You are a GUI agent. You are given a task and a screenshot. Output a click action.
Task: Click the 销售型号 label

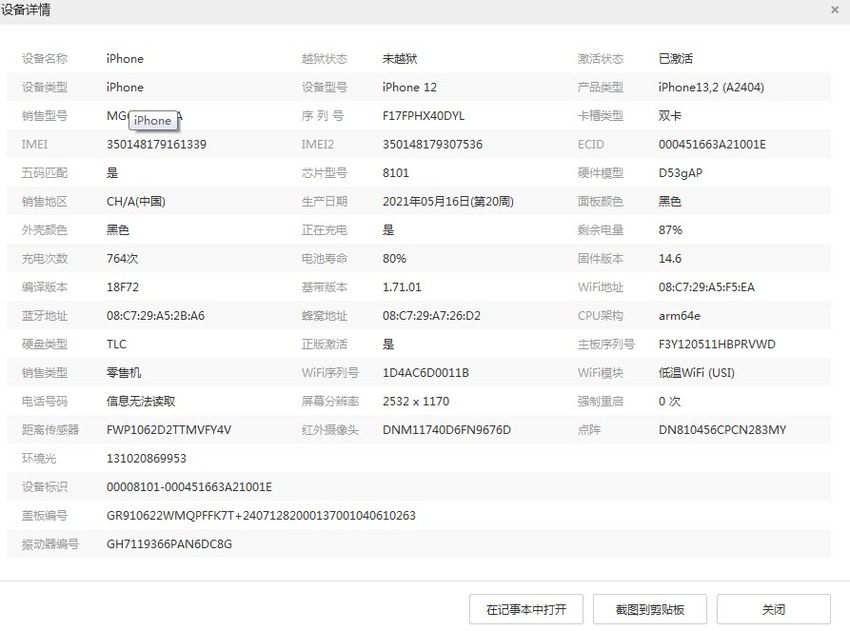(44, 115)
